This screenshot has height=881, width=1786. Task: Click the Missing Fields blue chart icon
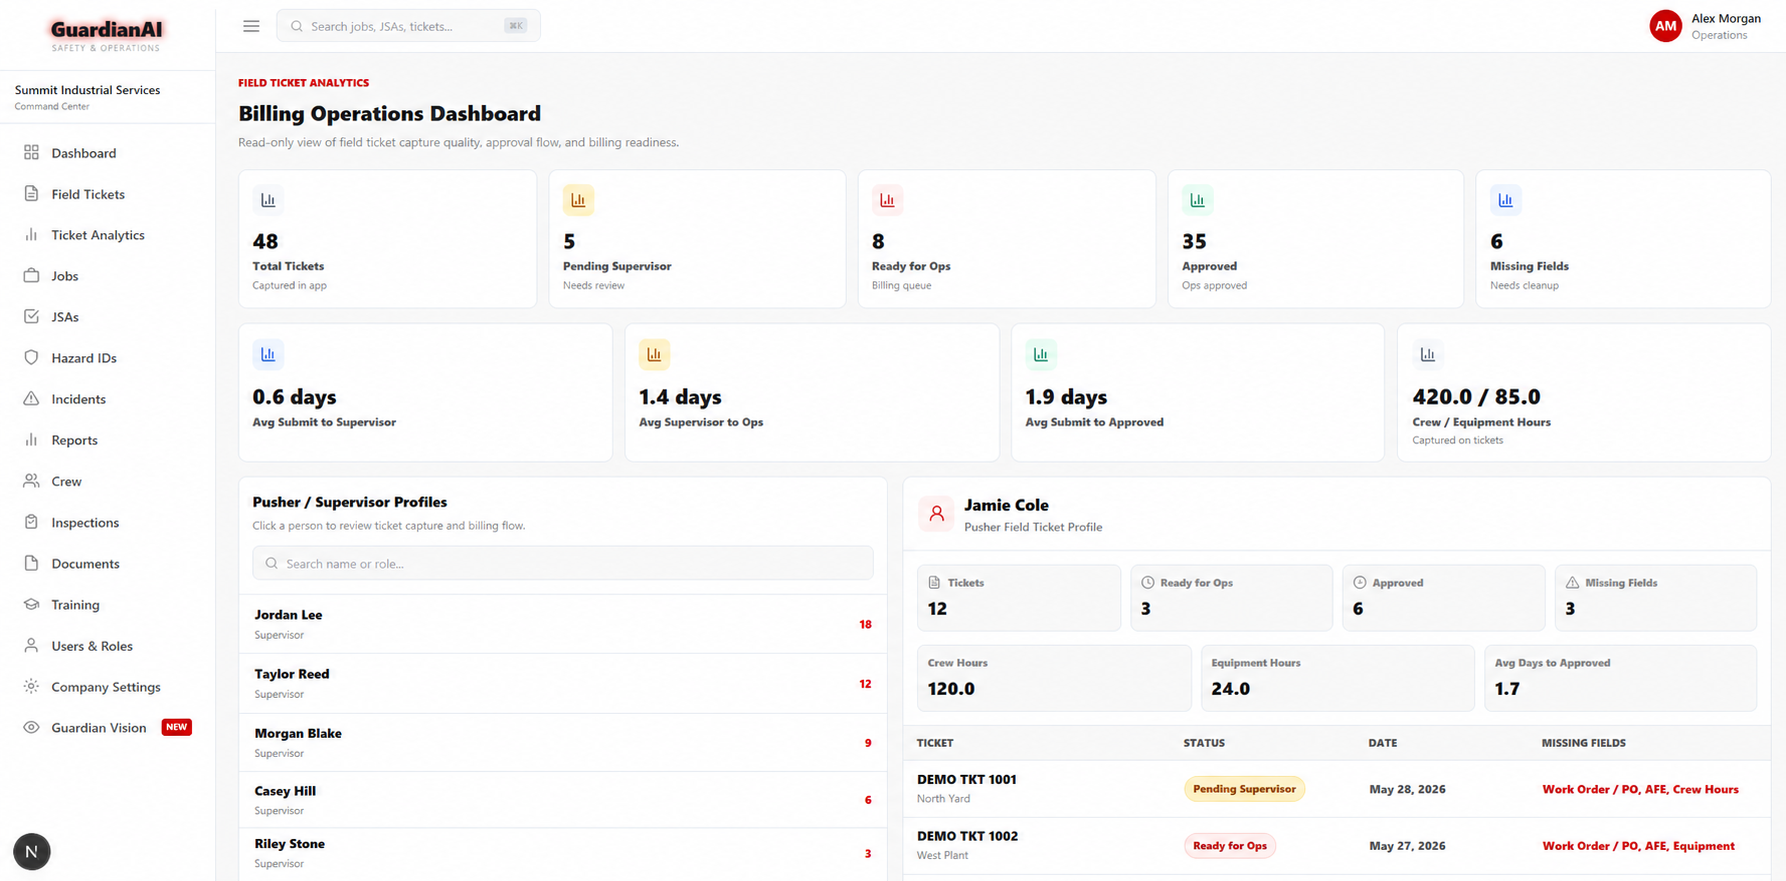coord(1505,200)
